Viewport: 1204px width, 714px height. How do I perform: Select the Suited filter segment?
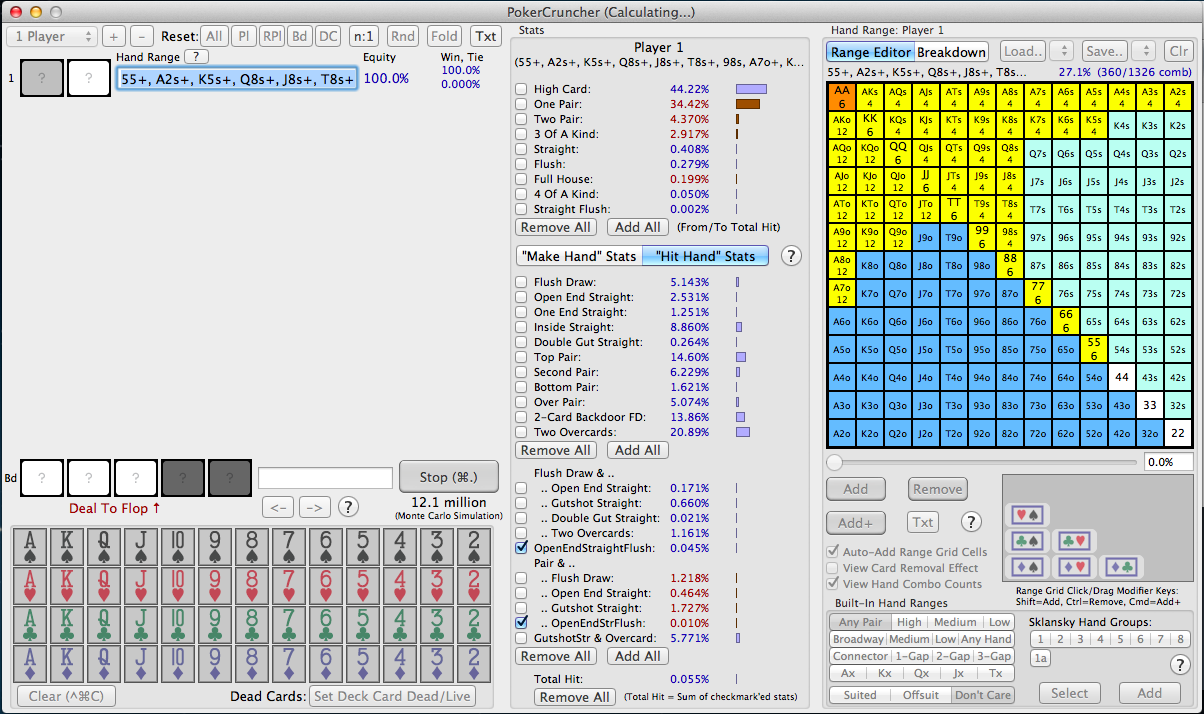pos(860,694)
